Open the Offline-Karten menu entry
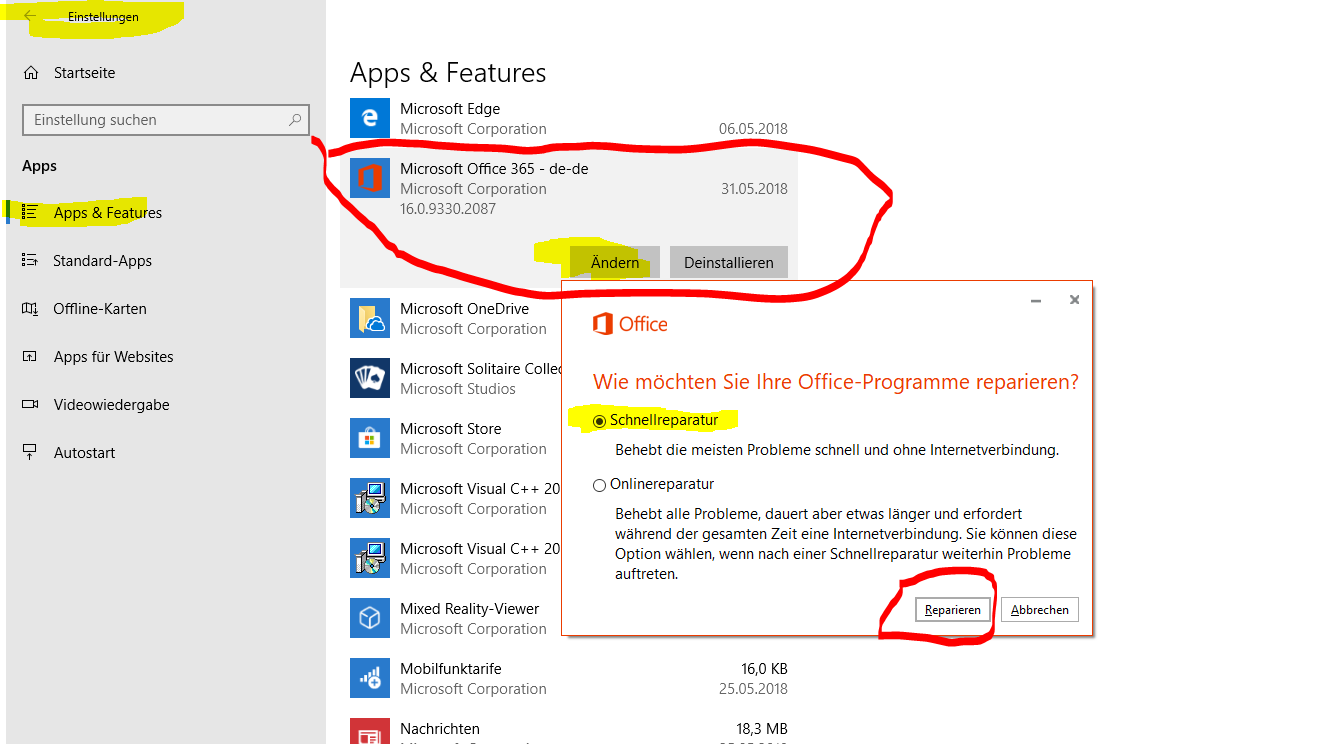Image resolution: width=1342 pixels, height=744 pixels. pyautogui.click(x=100, y=309)
